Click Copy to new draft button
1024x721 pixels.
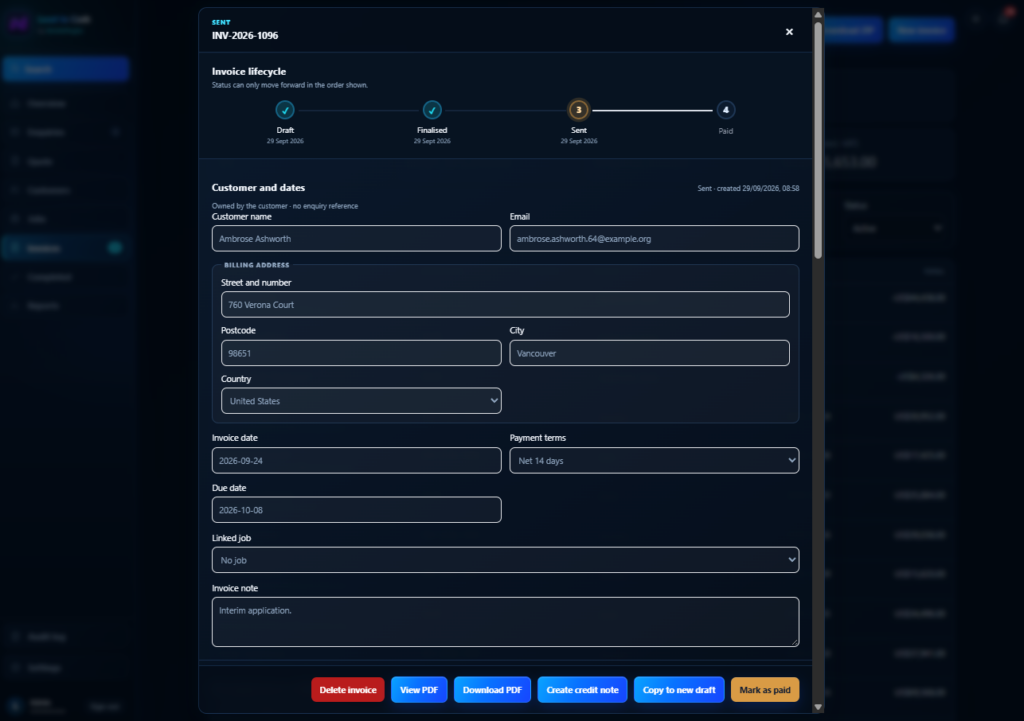click(679, 690)
